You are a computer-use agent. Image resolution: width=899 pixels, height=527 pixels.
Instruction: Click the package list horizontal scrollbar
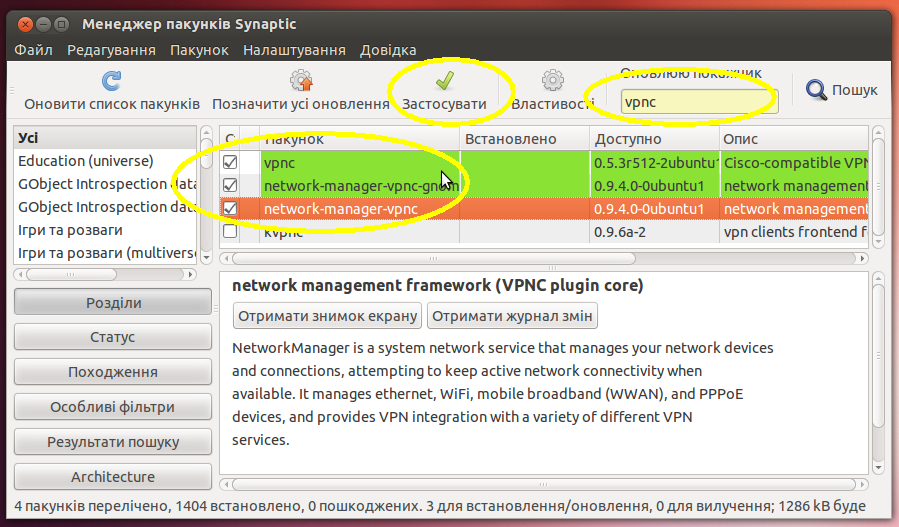tap(433, 259)
